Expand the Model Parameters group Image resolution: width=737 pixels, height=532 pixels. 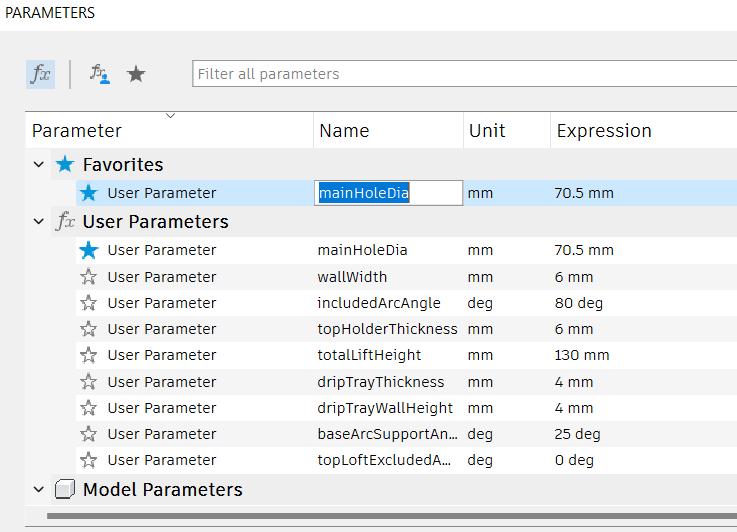click(x=39, y=490)
